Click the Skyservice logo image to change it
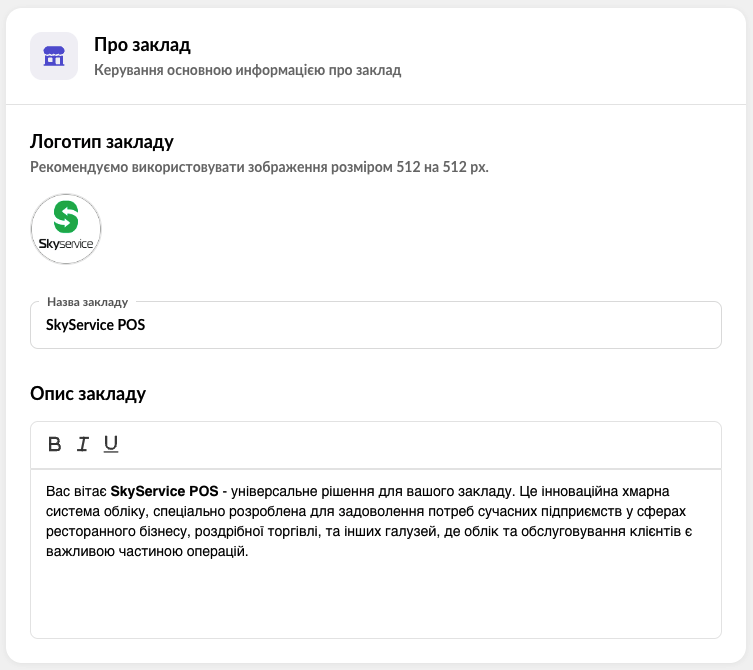 pos(66,229)
